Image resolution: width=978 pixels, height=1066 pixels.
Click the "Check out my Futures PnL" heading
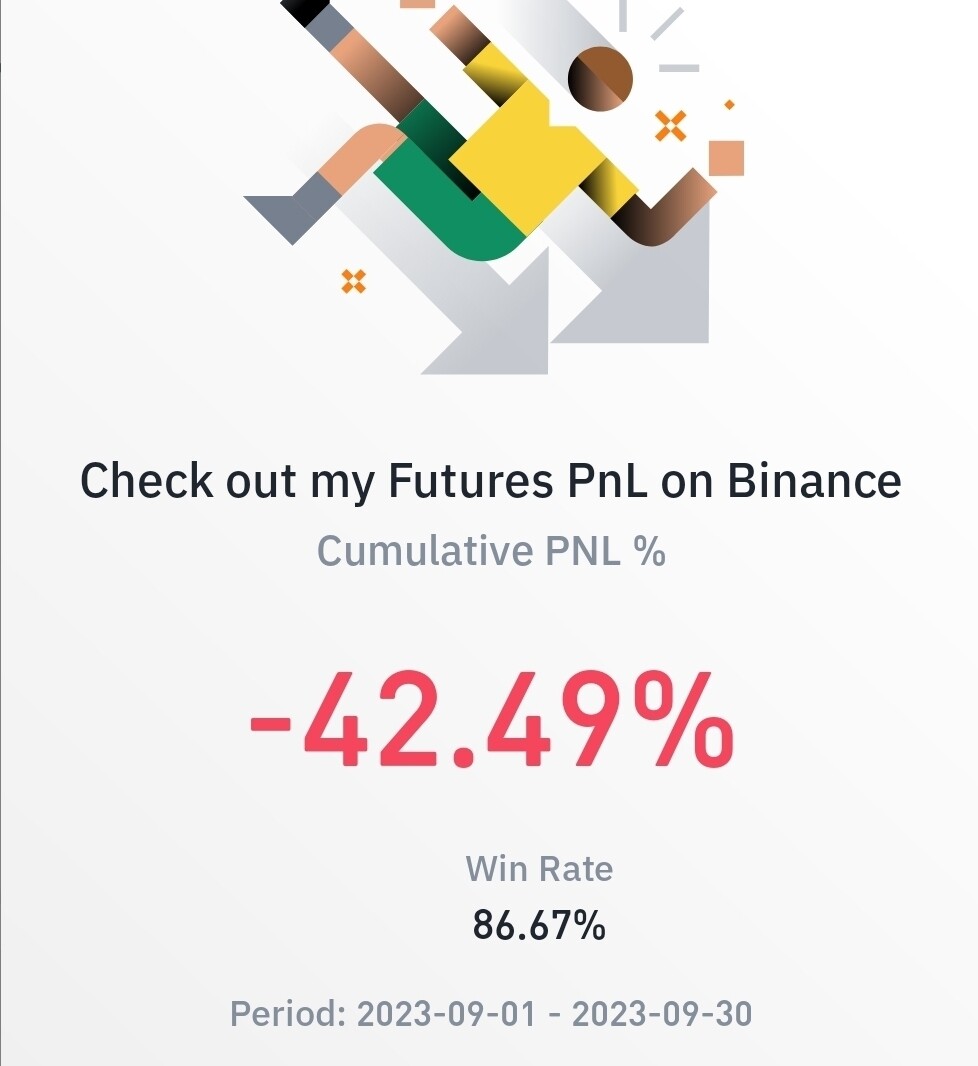(490, 481)
